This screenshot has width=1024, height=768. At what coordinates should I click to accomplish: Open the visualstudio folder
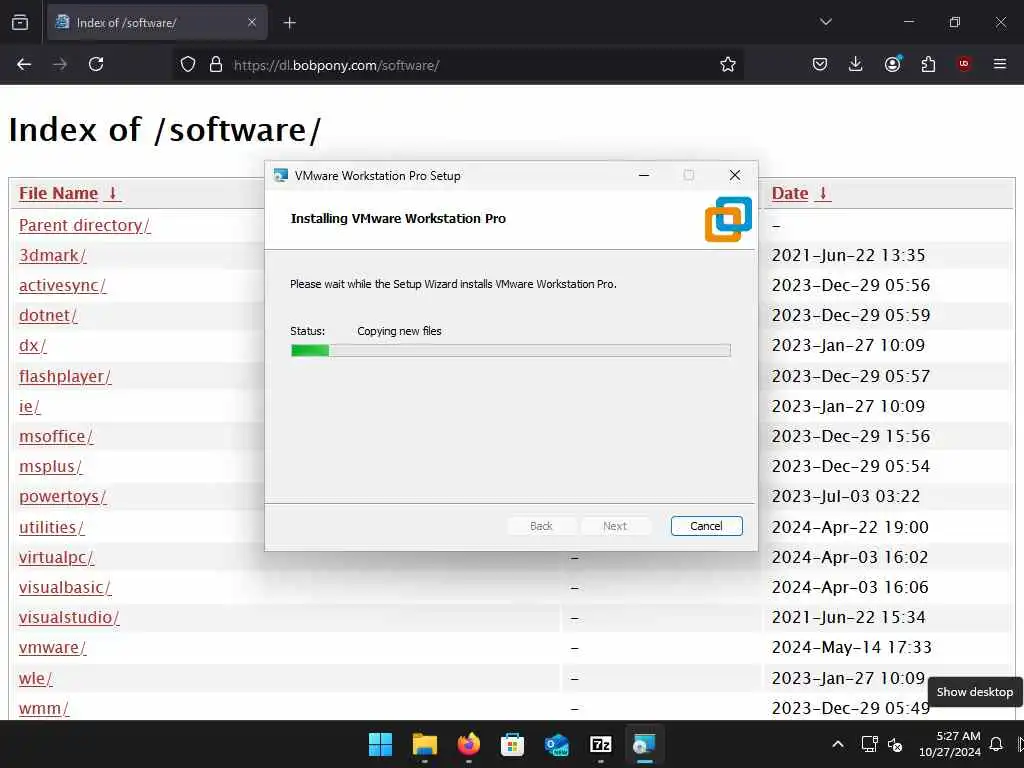(69, 617)
